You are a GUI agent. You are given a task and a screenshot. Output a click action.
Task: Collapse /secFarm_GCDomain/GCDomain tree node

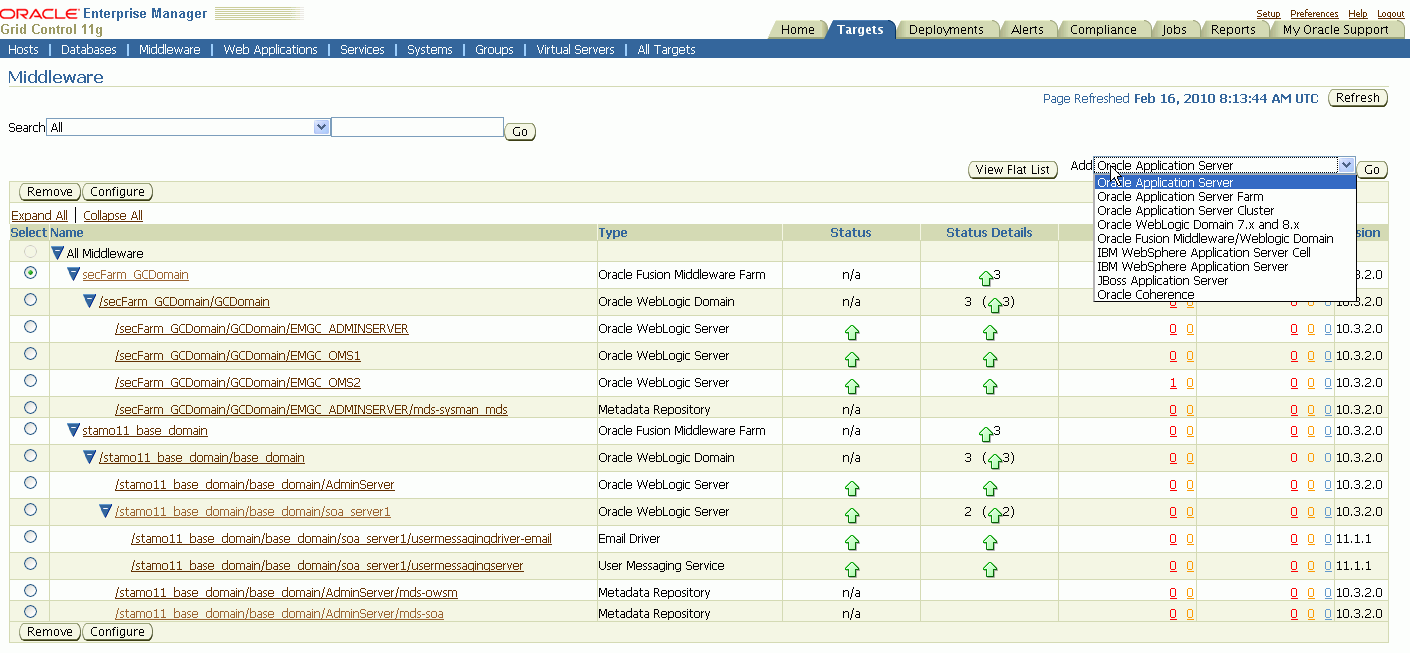pyautogui.click(x=90, y=301)
